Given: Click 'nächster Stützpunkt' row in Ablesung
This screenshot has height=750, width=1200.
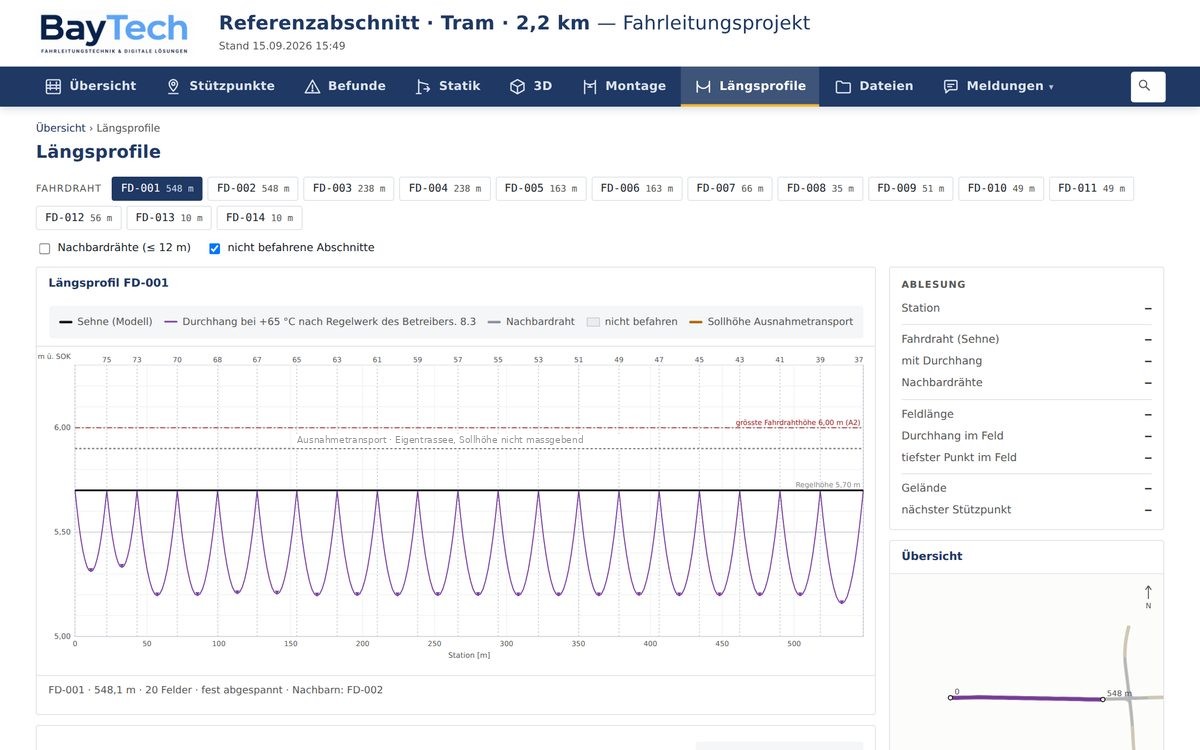Looking at the screenshot, I should click(x=1026, y=510).
